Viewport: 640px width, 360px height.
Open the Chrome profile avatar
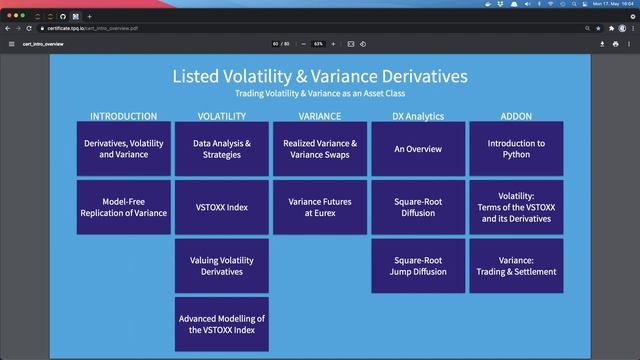622,29
